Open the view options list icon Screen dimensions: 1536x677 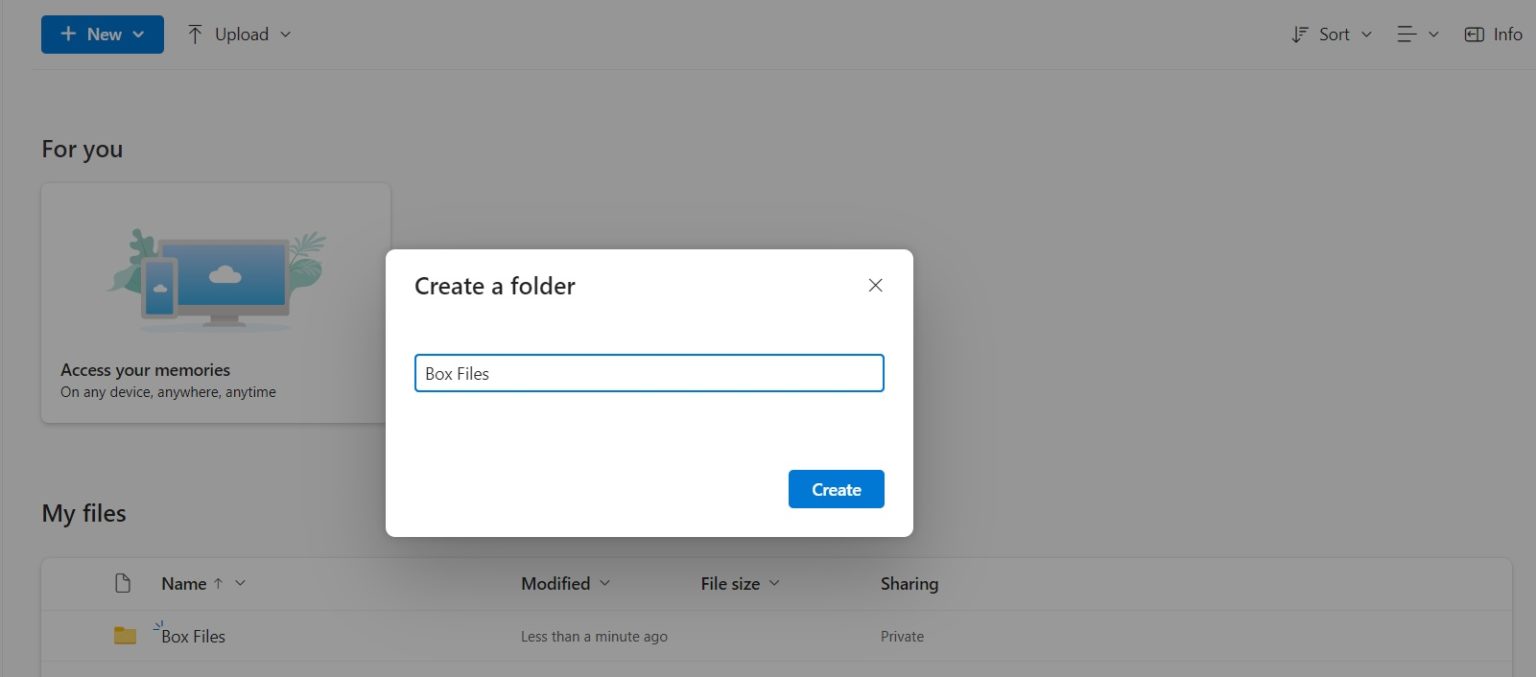click(x=1407, y=33)
